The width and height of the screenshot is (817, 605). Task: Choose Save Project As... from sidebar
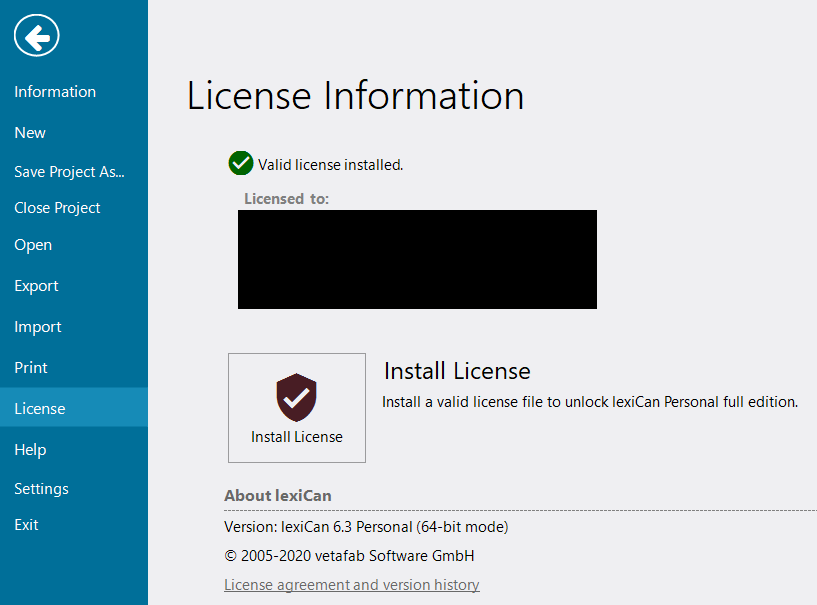tap(69, 172)
